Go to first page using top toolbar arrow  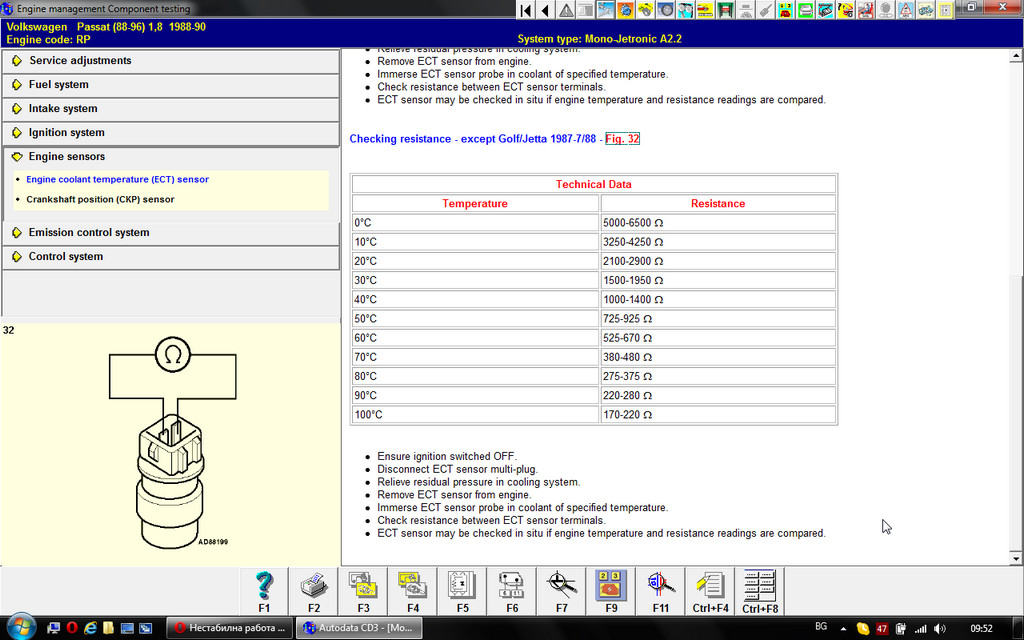525,10
